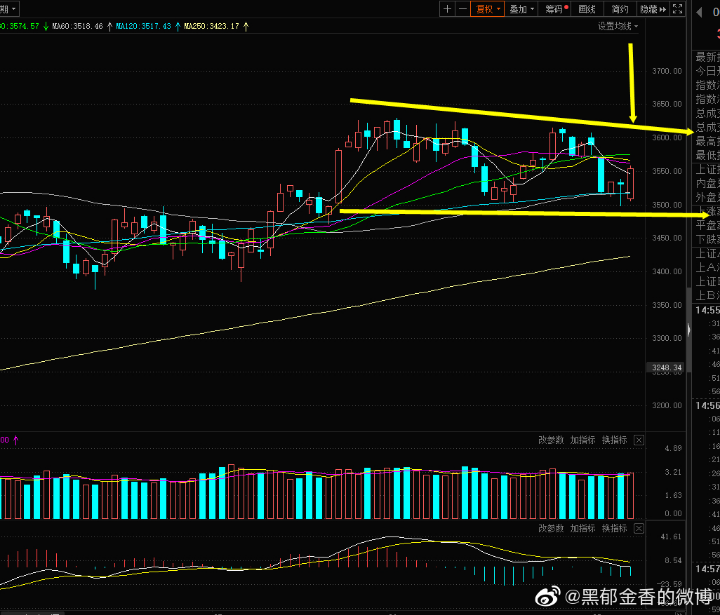Click 改参数 in the volume indicator panel
This screenshot has width=720, height=615.
click(551, 440)
